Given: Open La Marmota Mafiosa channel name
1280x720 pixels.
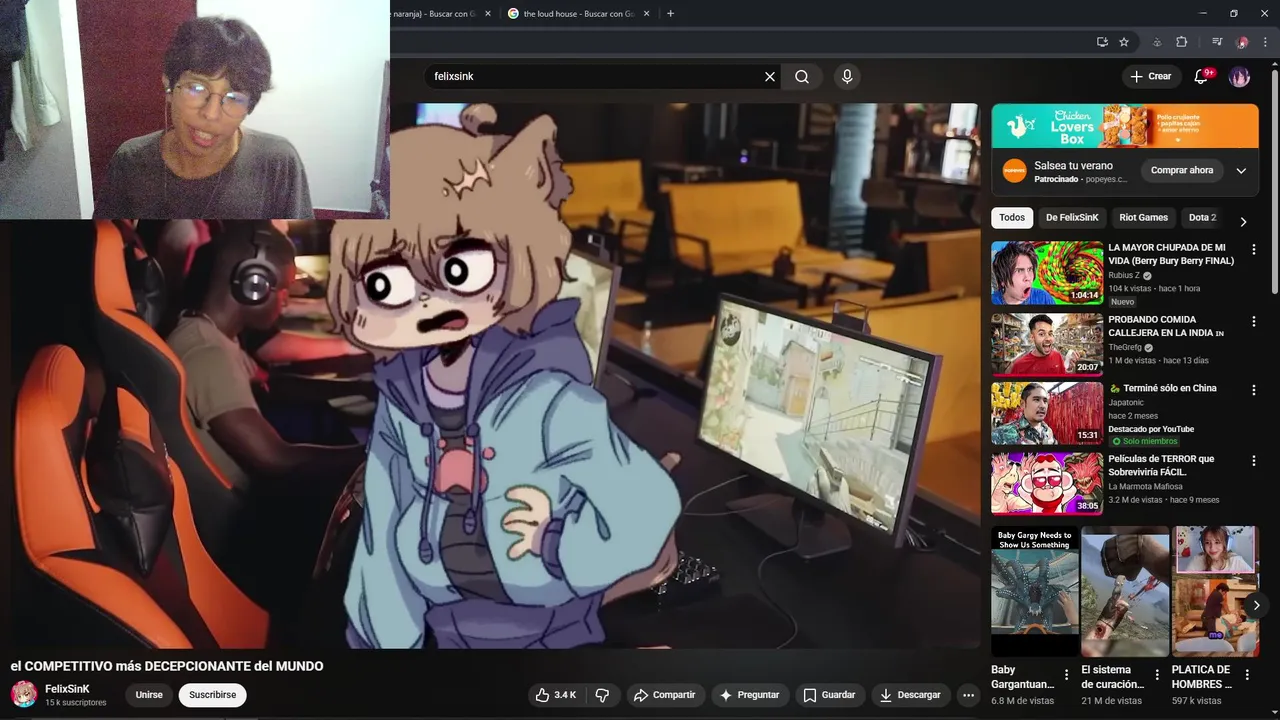Looking at the screenshot, I should coord(1145,486).
